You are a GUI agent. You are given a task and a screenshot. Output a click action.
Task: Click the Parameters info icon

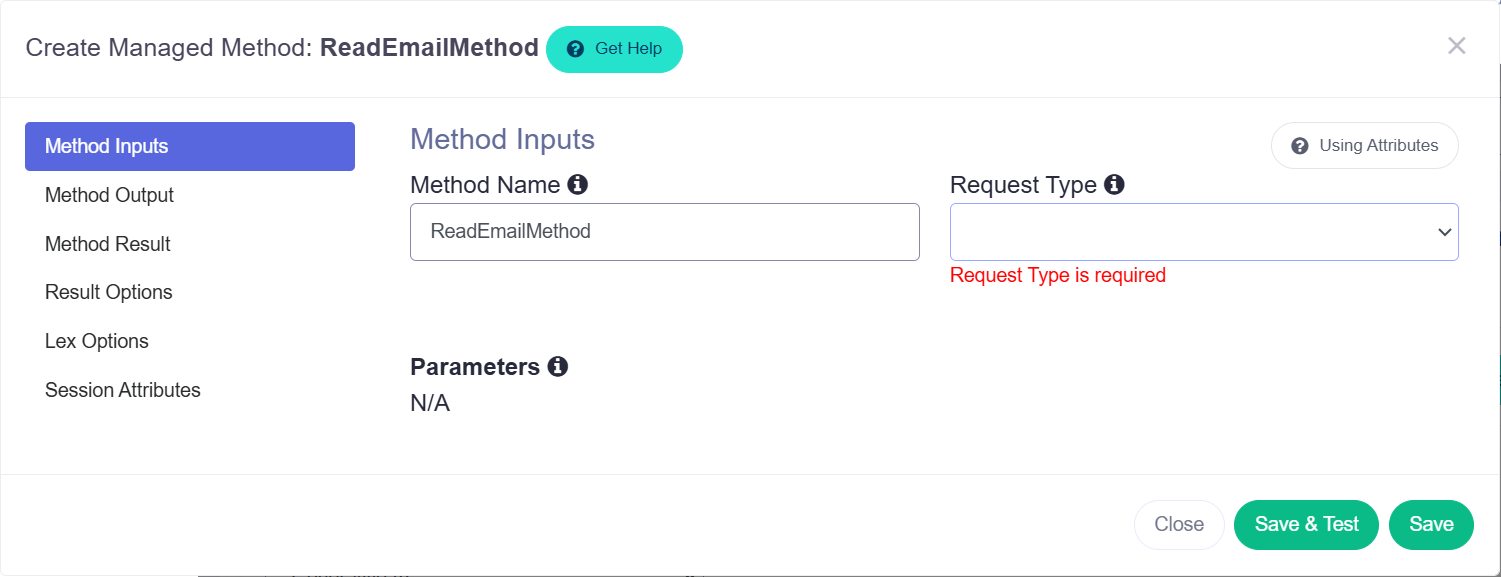point(558,367)
